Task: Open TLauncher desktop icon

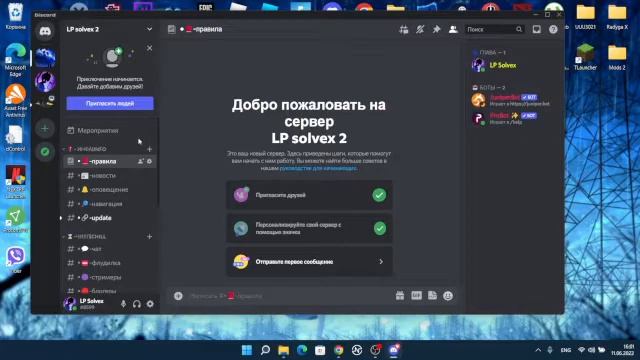Action: click(585, 56)
